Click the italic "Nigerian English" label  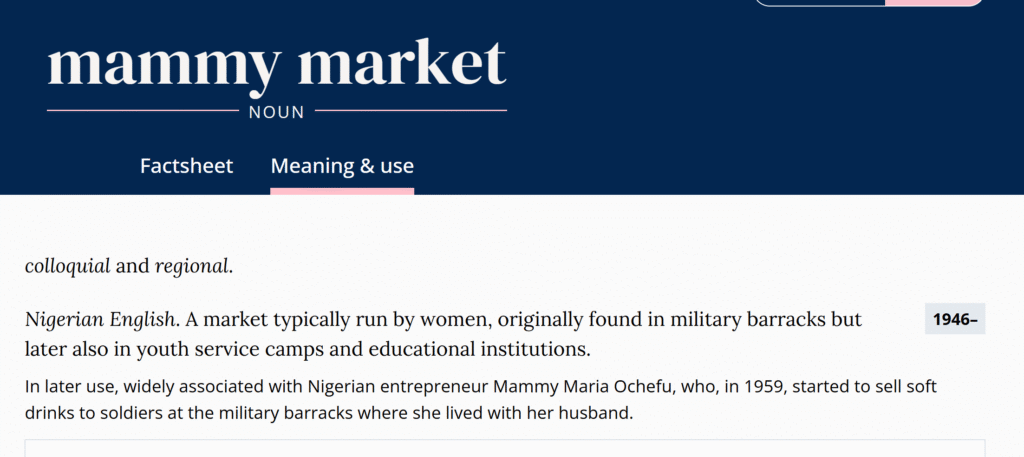point(101,320)
